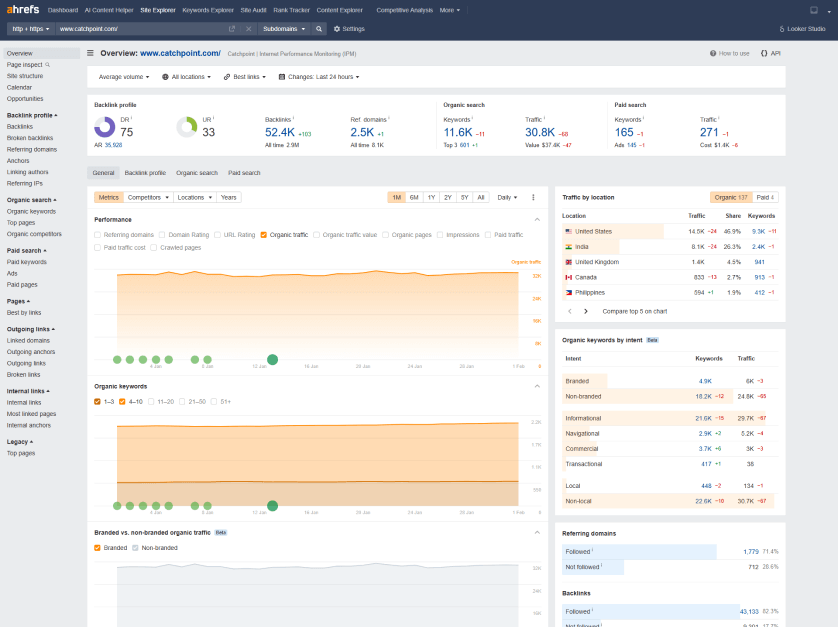This screenshot has height=627, width=838.
Task: Open the Subdomains mode dropdown
Action: click(284, 29)
